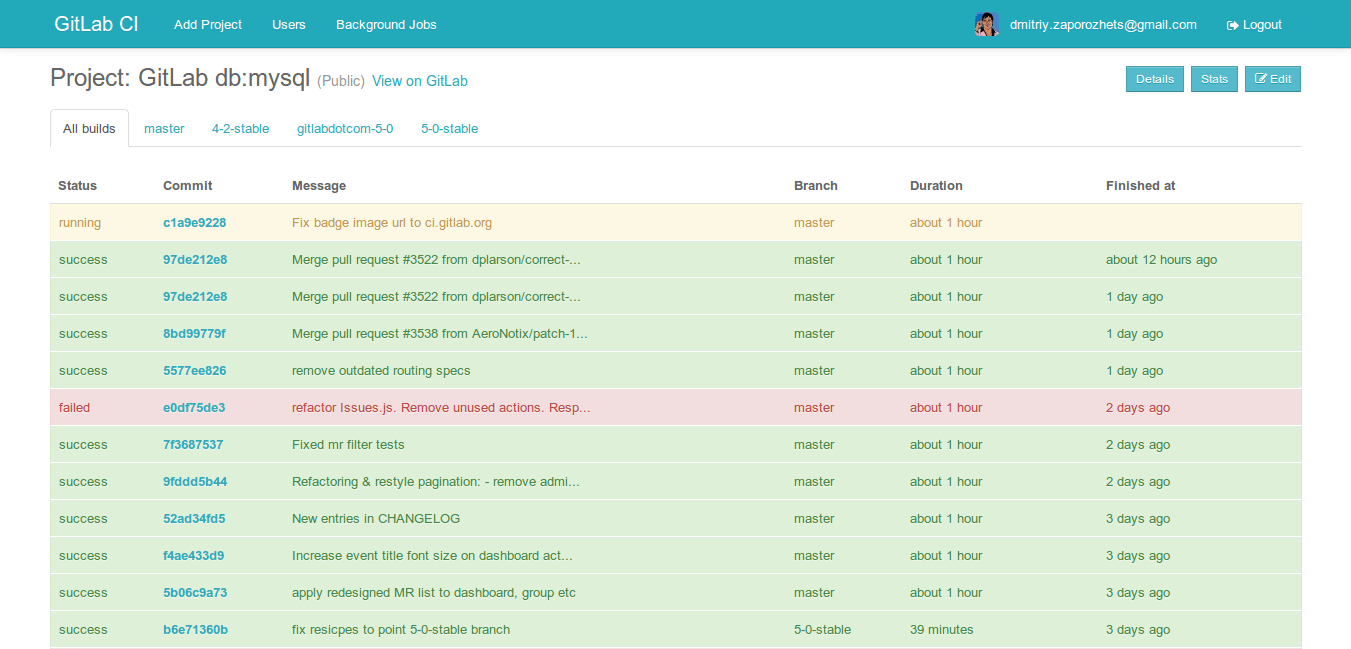Viewport: 1351px width, 649px height.
Task: Open the View on GitLab link
Action: [419, 81]
